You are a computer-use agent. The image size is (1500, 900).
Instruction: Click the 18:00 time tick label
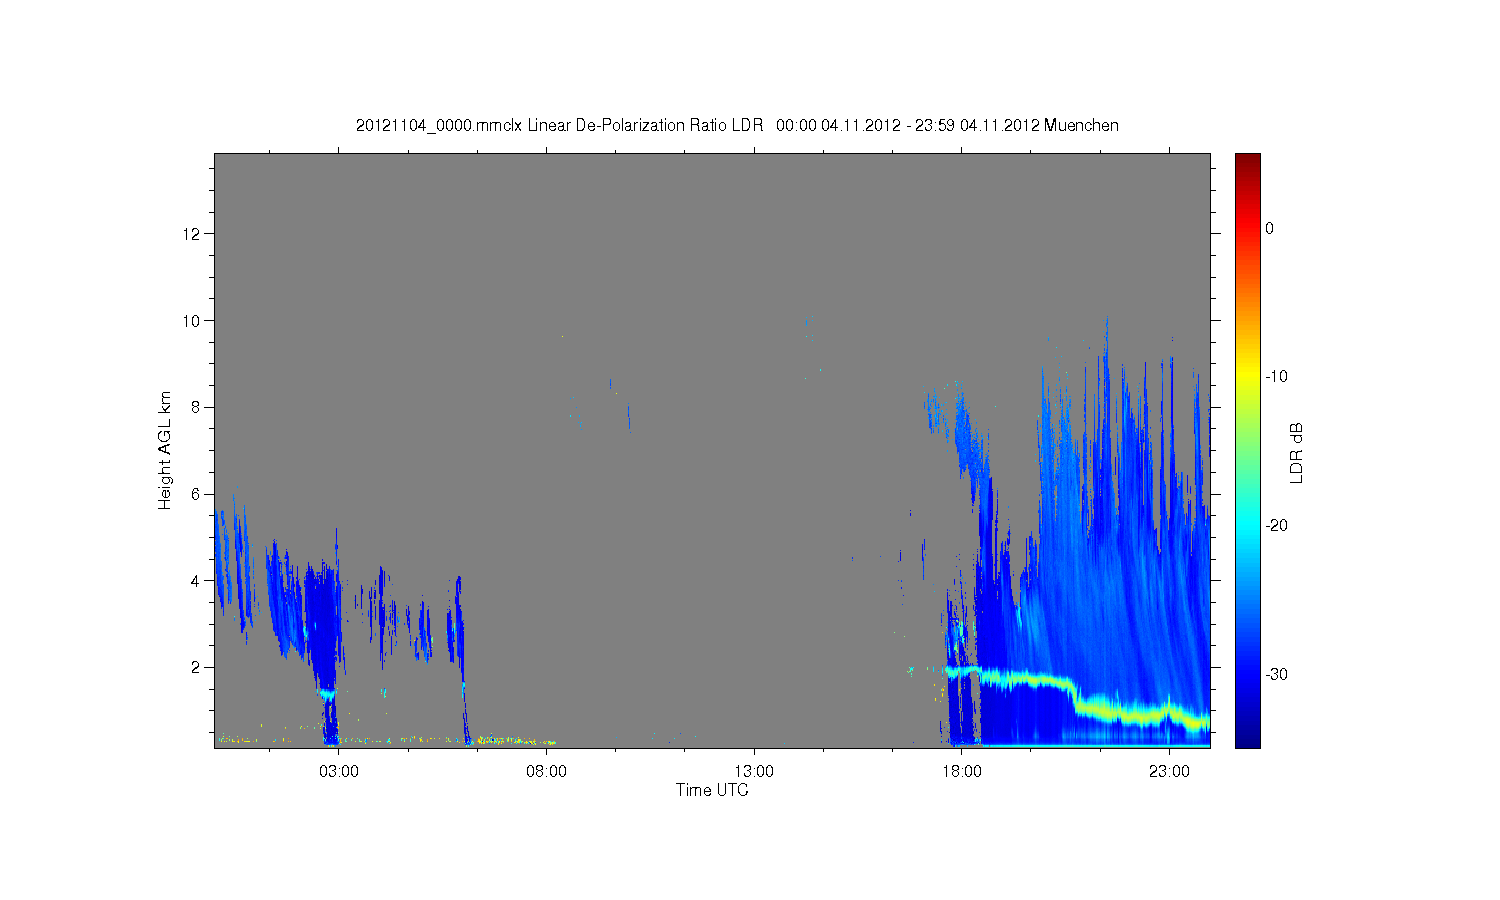(x=962, y=772)
